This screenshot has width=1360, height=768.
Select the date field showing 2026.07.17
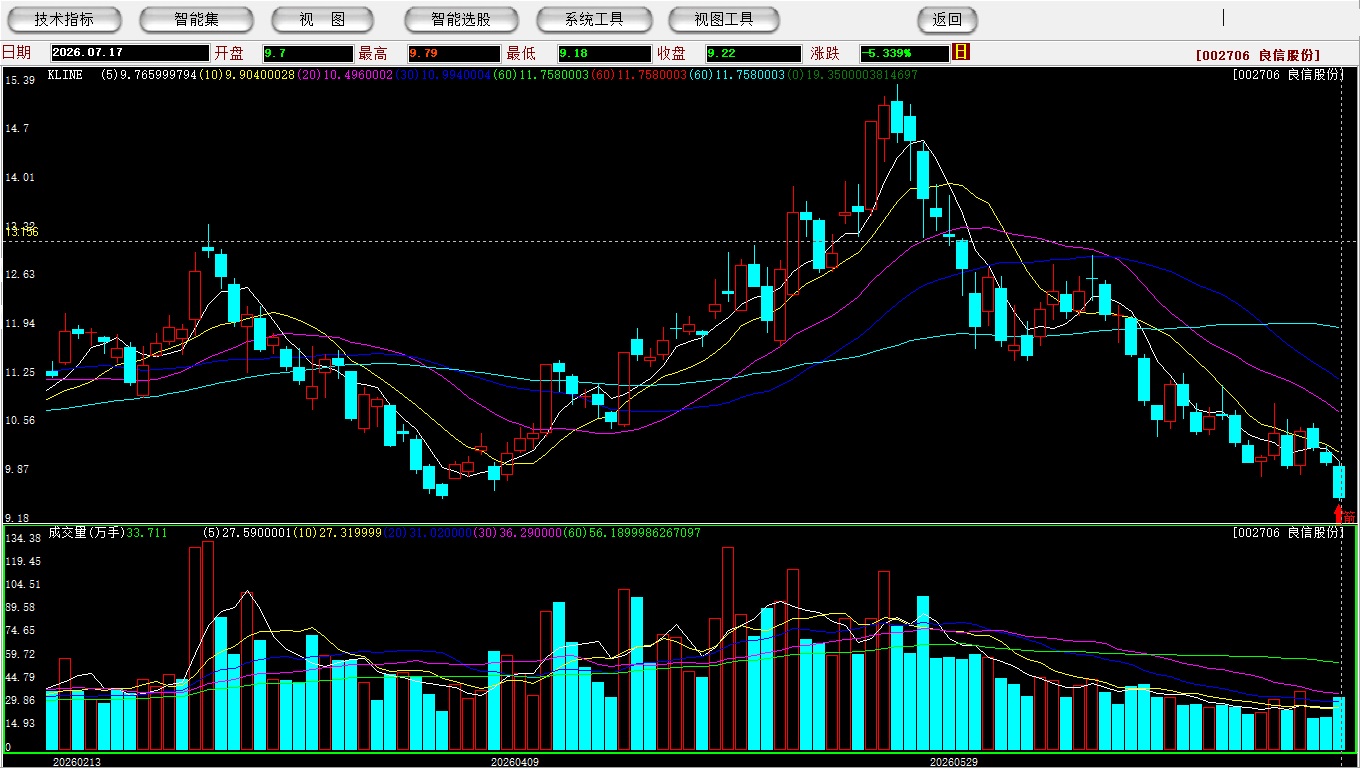click(x=130, y=53)
